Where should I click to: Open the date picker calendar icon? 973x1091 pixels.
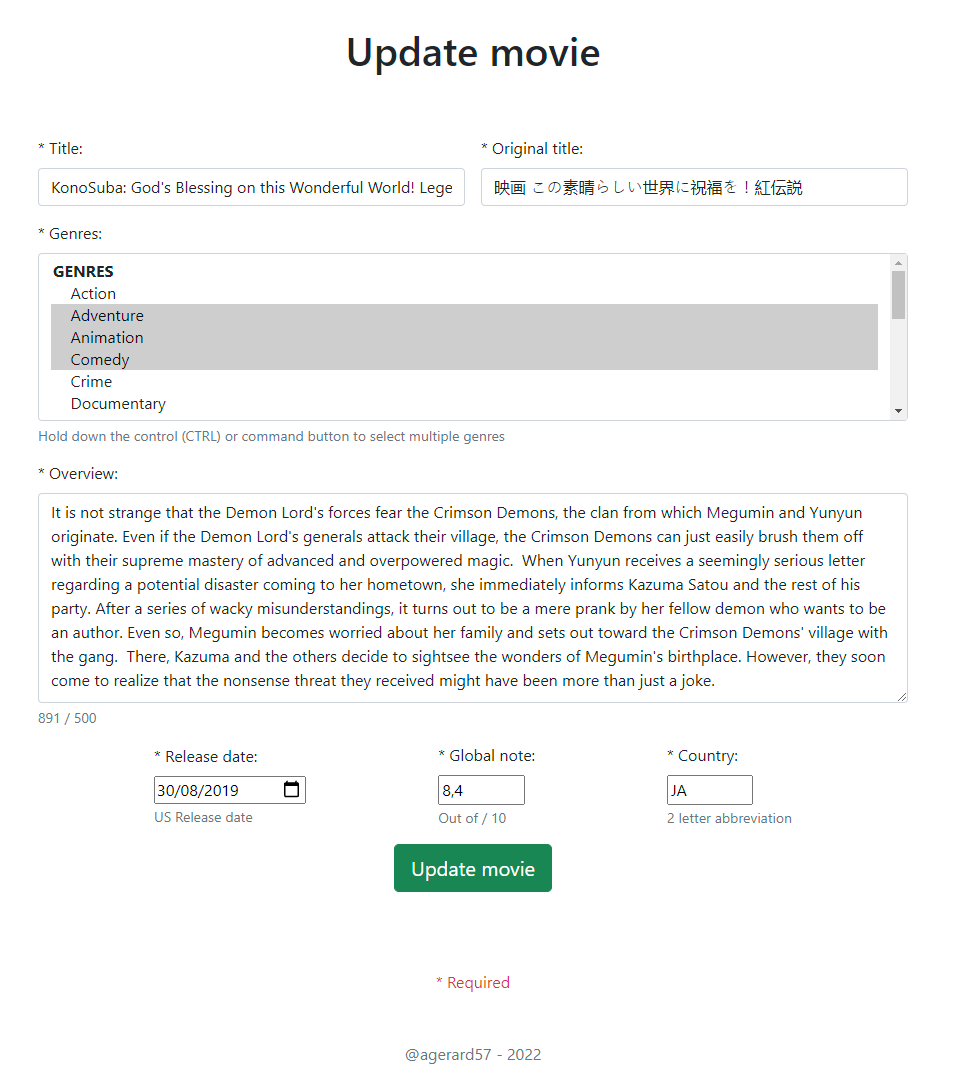pyautogui.click(x=291, y=789)
